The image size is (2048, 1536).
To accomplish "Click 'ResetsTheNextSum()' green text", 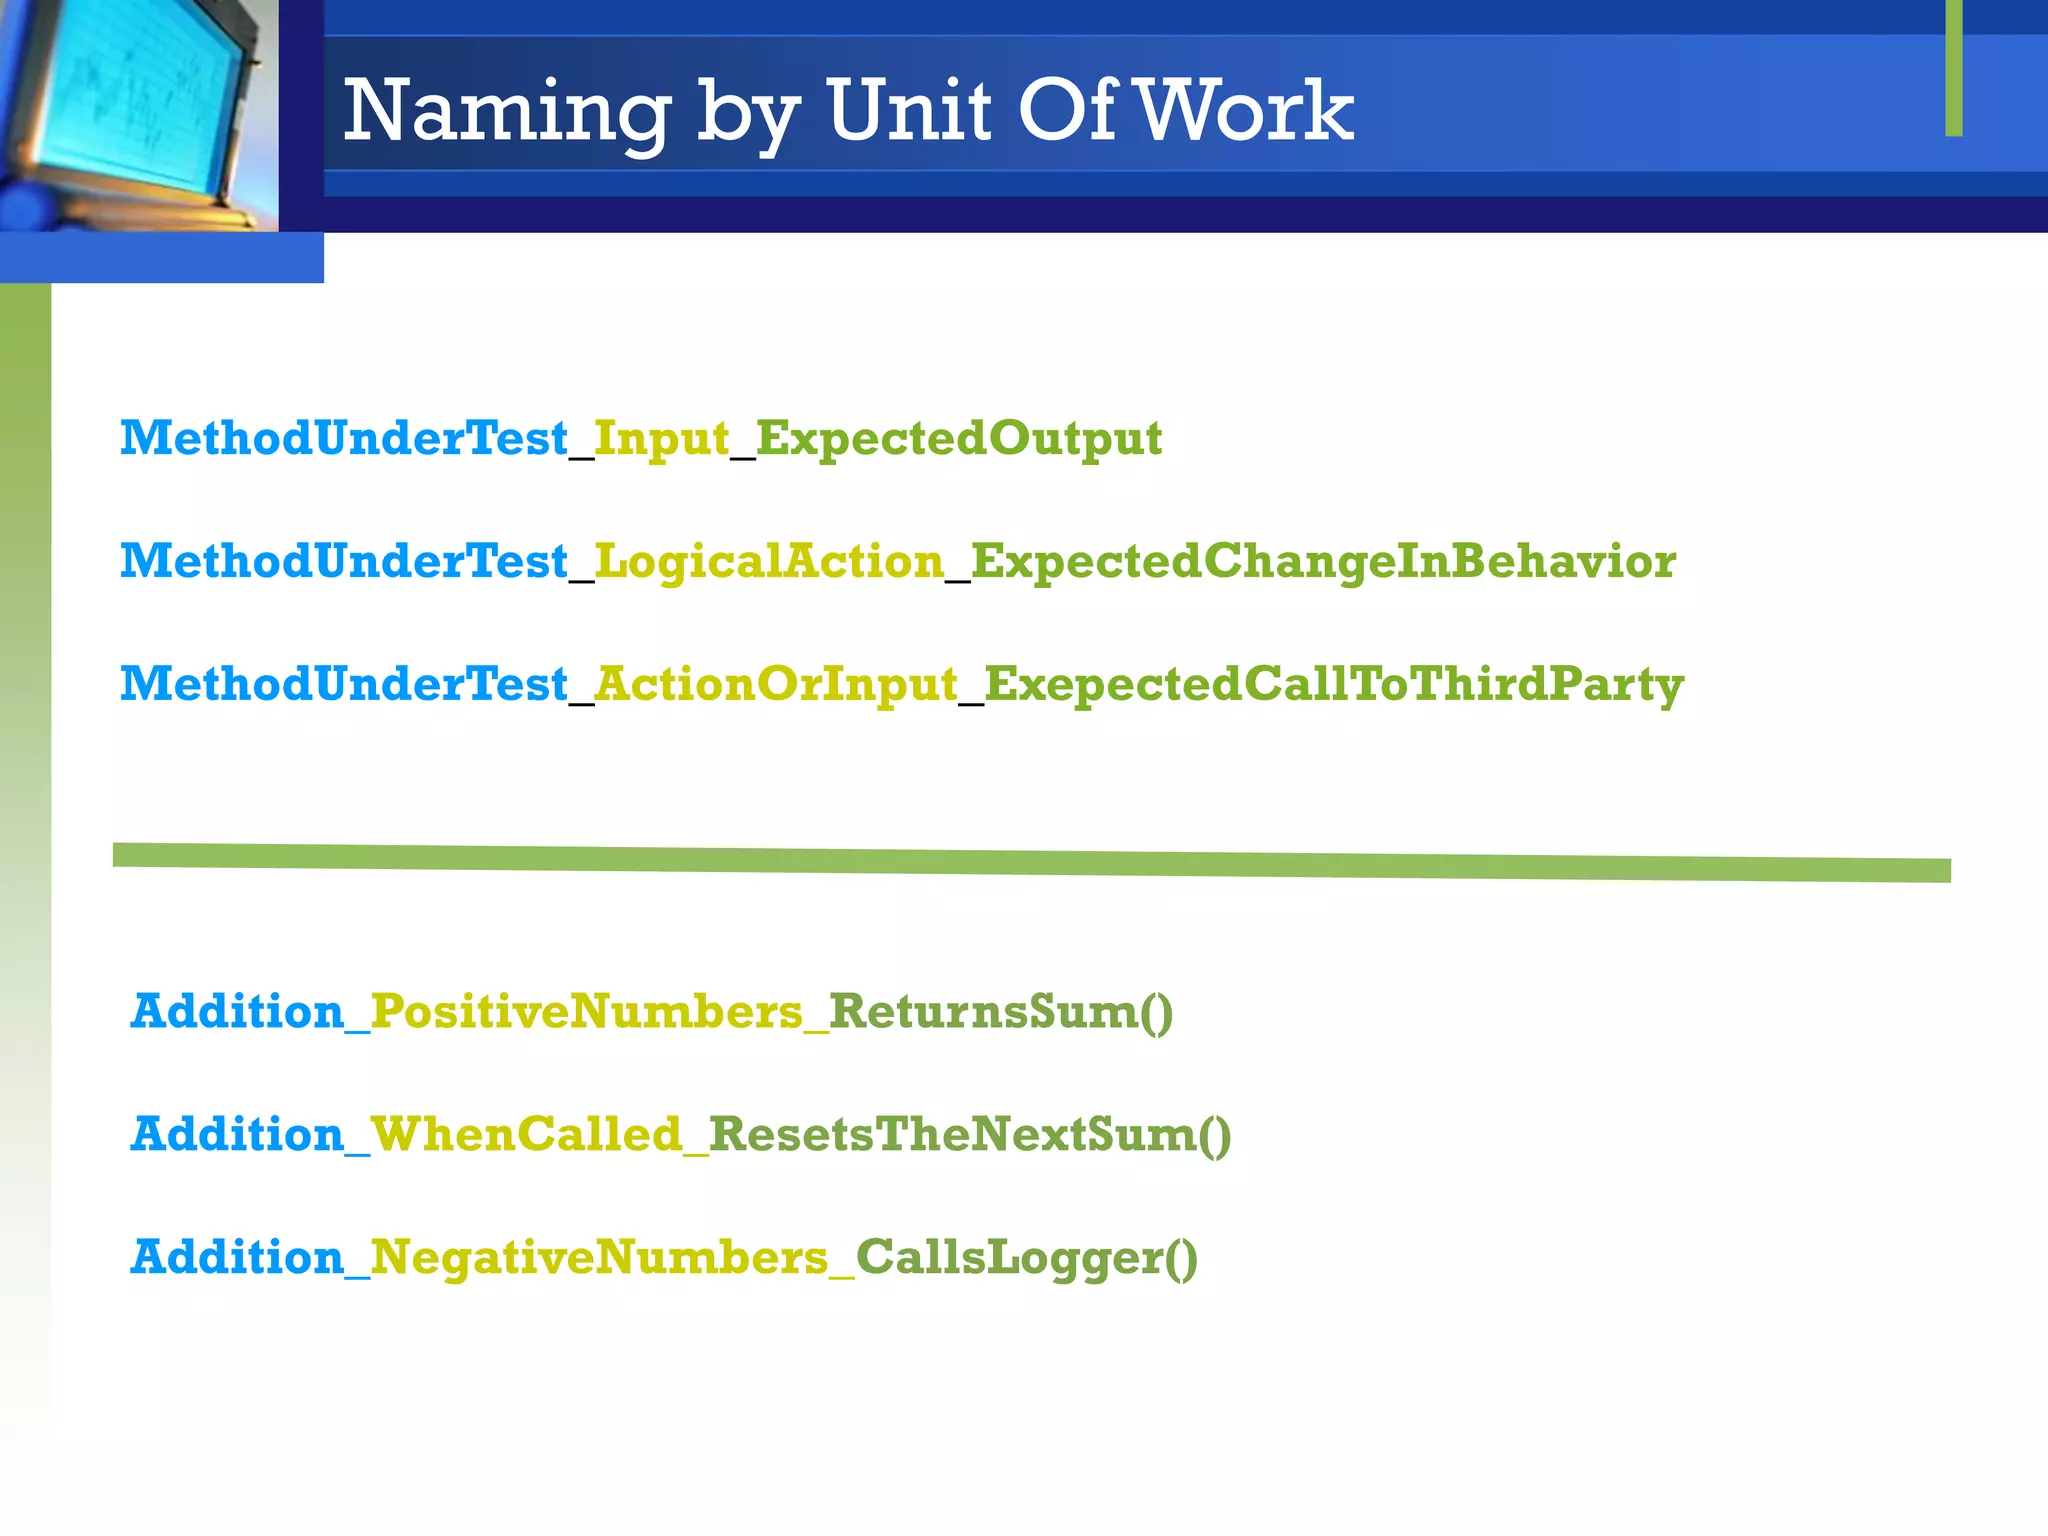I will click(x=969, y=1134).
